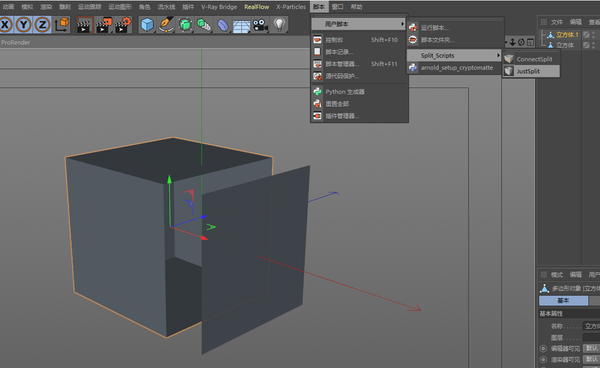Click the 名称 name input field
This screenshot has height=368, width=600.
pos(591,326)
